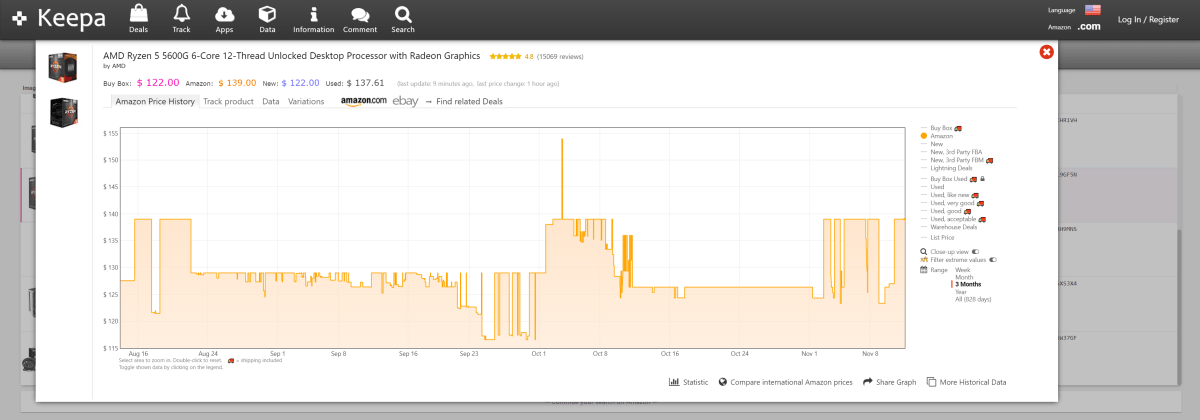Click the Data box icon
This screenshot has height=420, width=1200.
[x=267, y=14]
